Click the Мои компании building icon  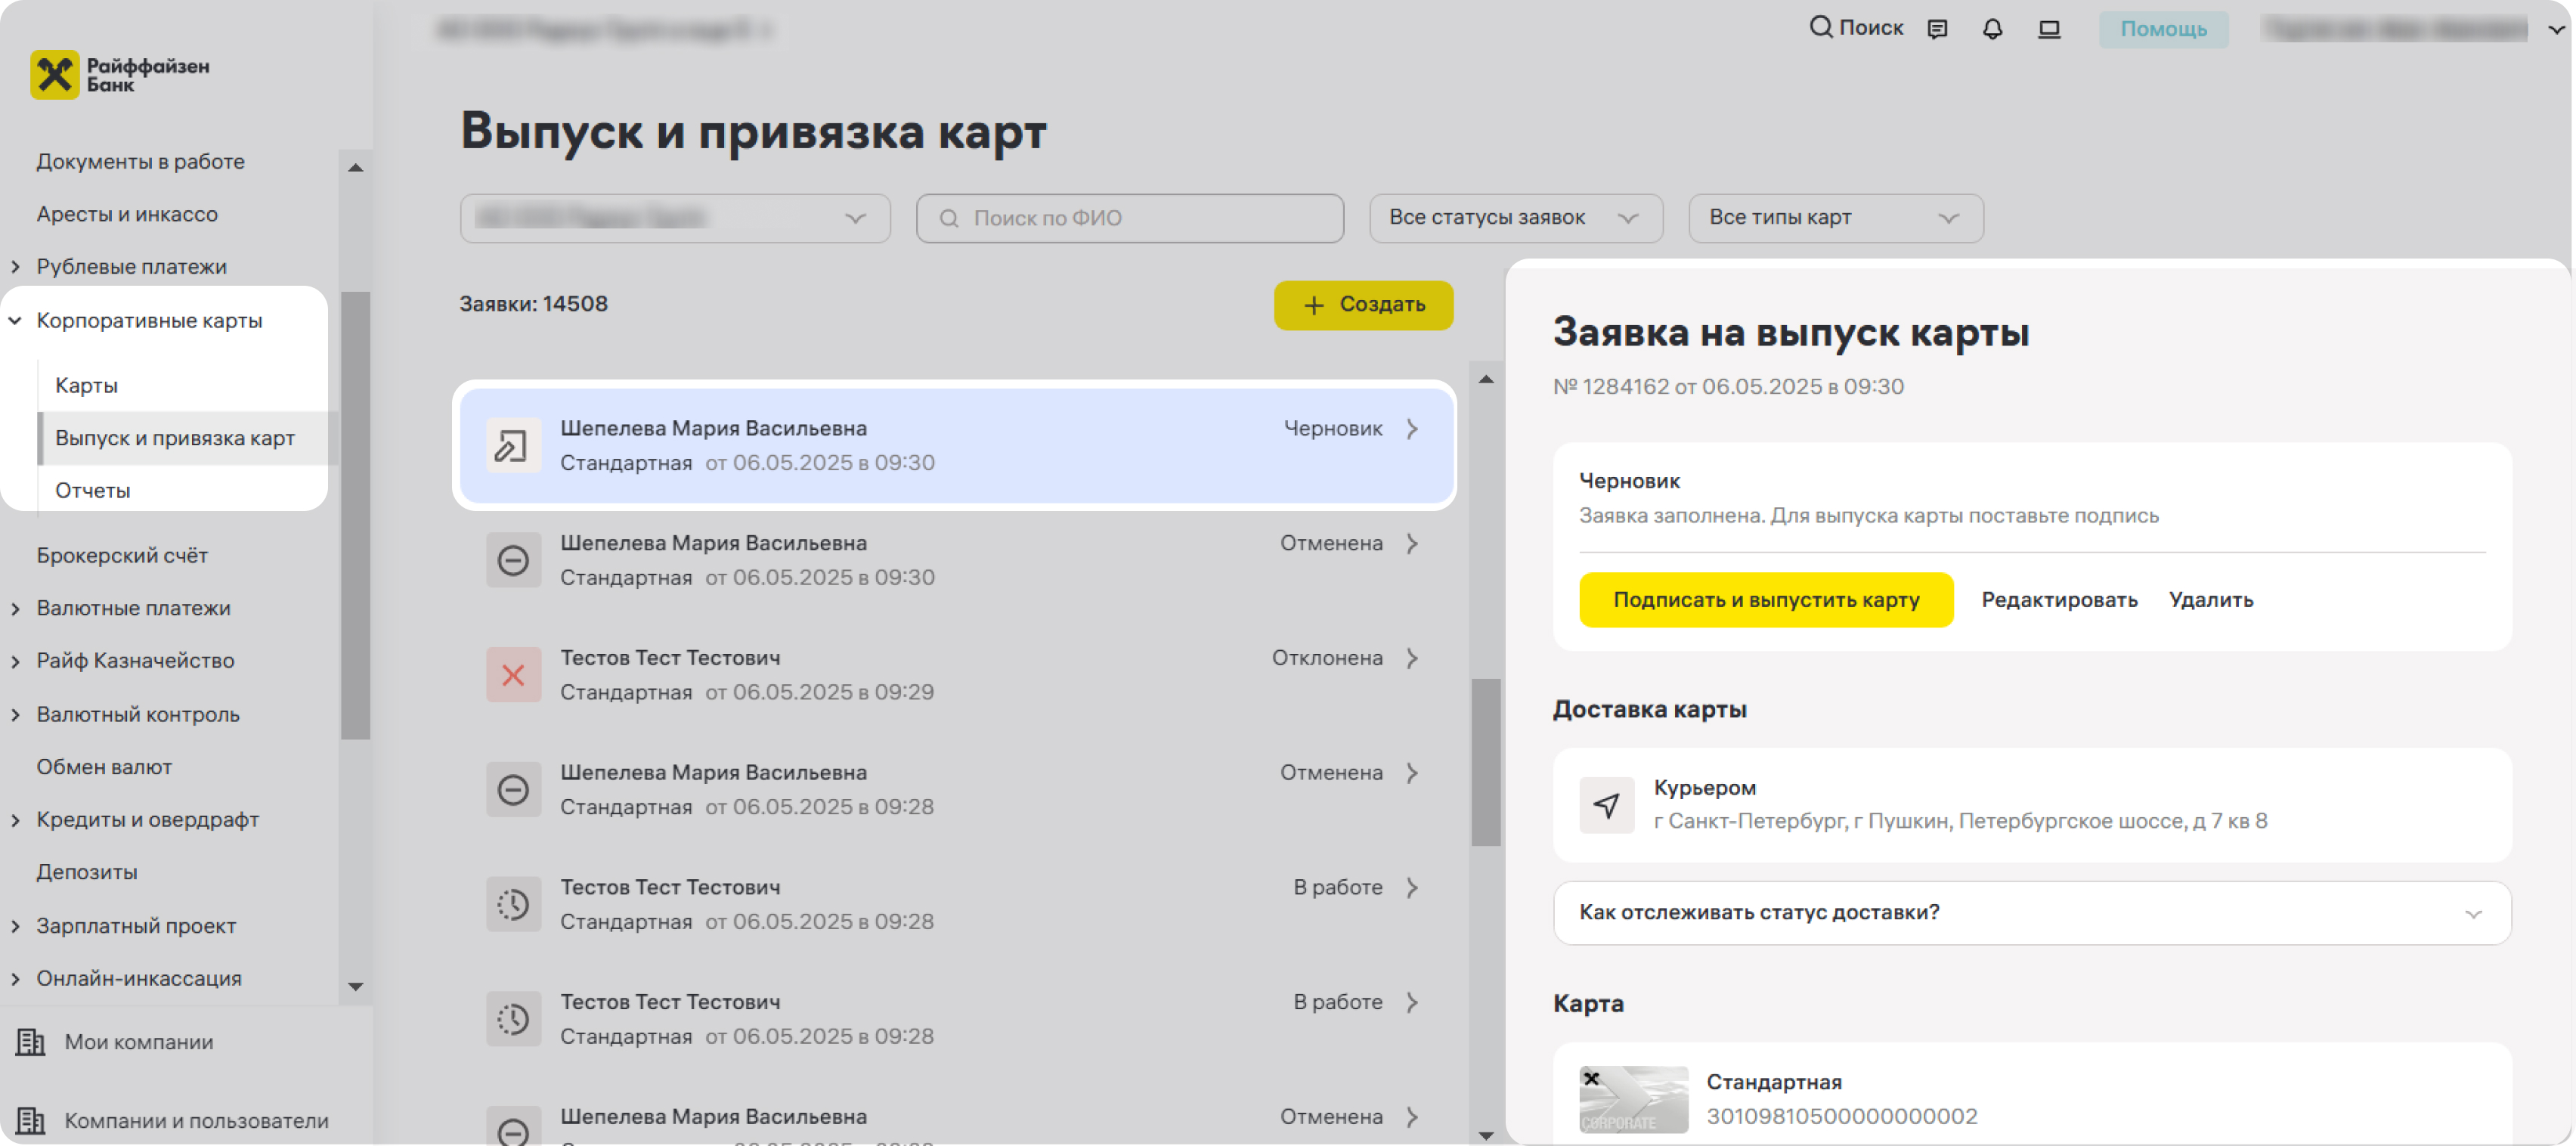30,1042
